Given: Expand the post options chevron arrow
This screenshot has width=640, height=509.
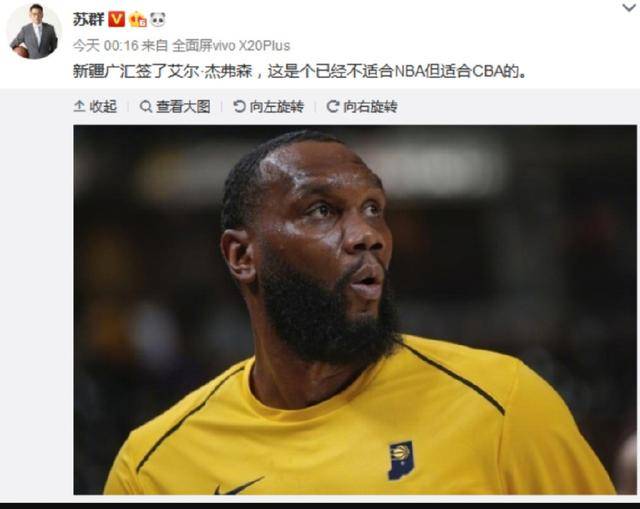Looking at the screenshot, I should click(x=629, y=7).
